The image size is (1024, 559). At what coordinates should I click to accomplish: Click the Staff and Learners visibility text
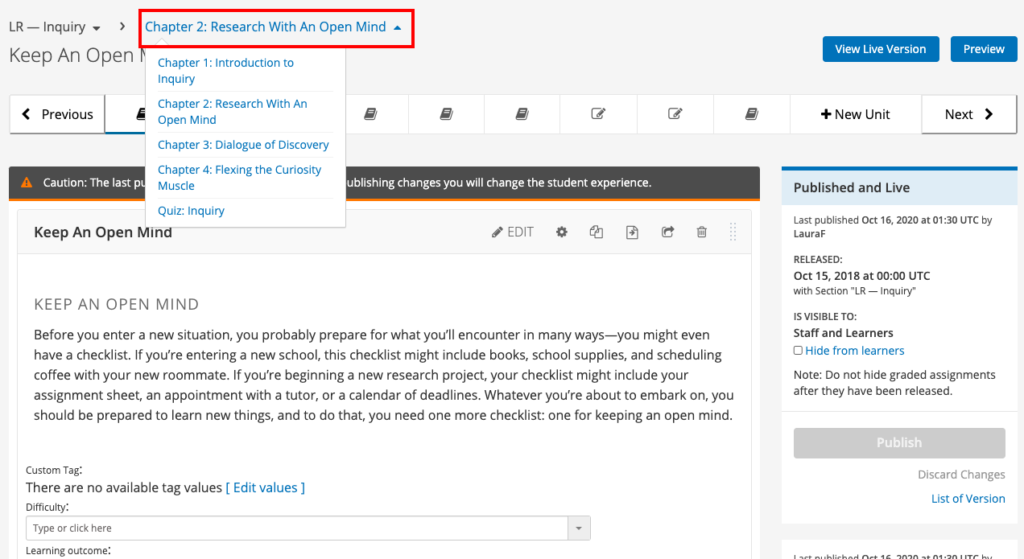click(x=843, y=333)
